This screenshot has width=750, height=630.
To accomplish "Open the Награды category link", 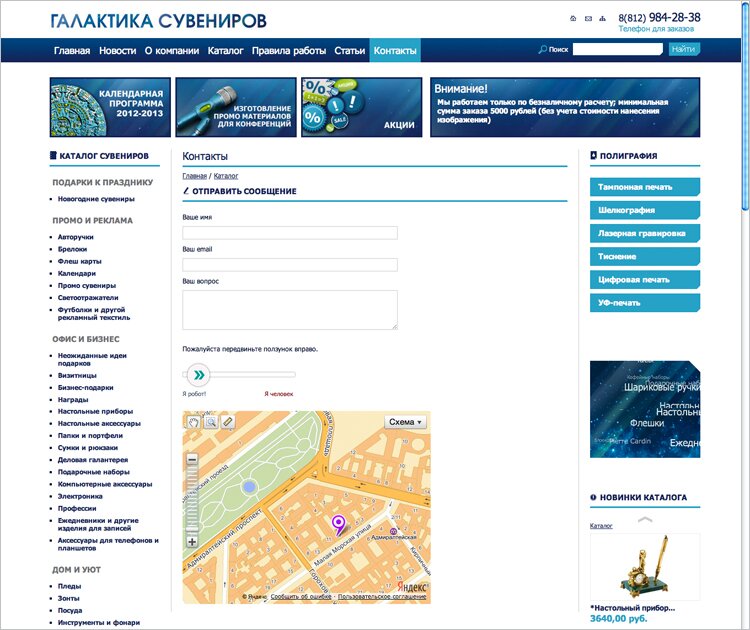I will tap(73, 399).
